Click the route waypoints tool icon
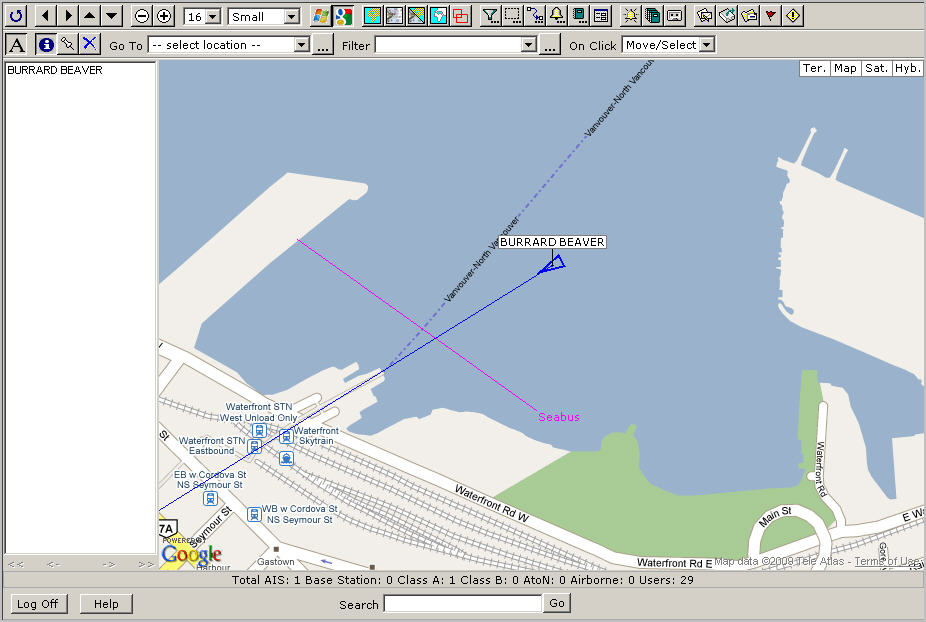Viewport: 926px width, 622px height. (x=535, y=16)
